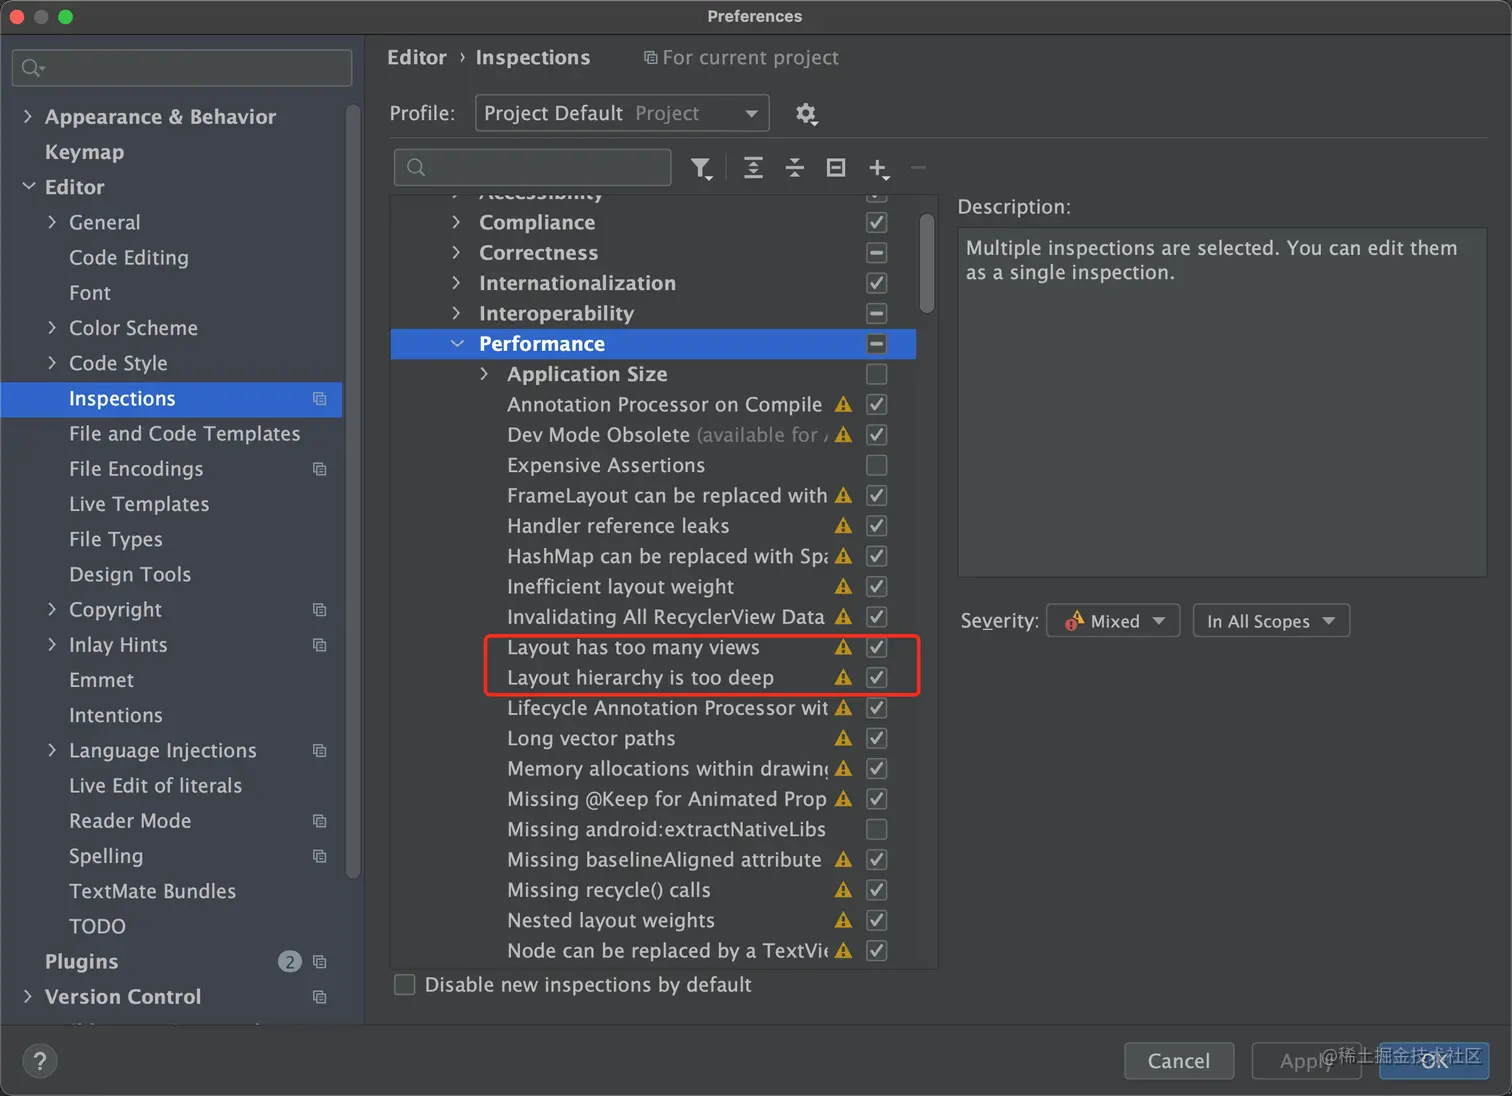
Task: Click the project icon next to Plugins
Action: [320, 962]
